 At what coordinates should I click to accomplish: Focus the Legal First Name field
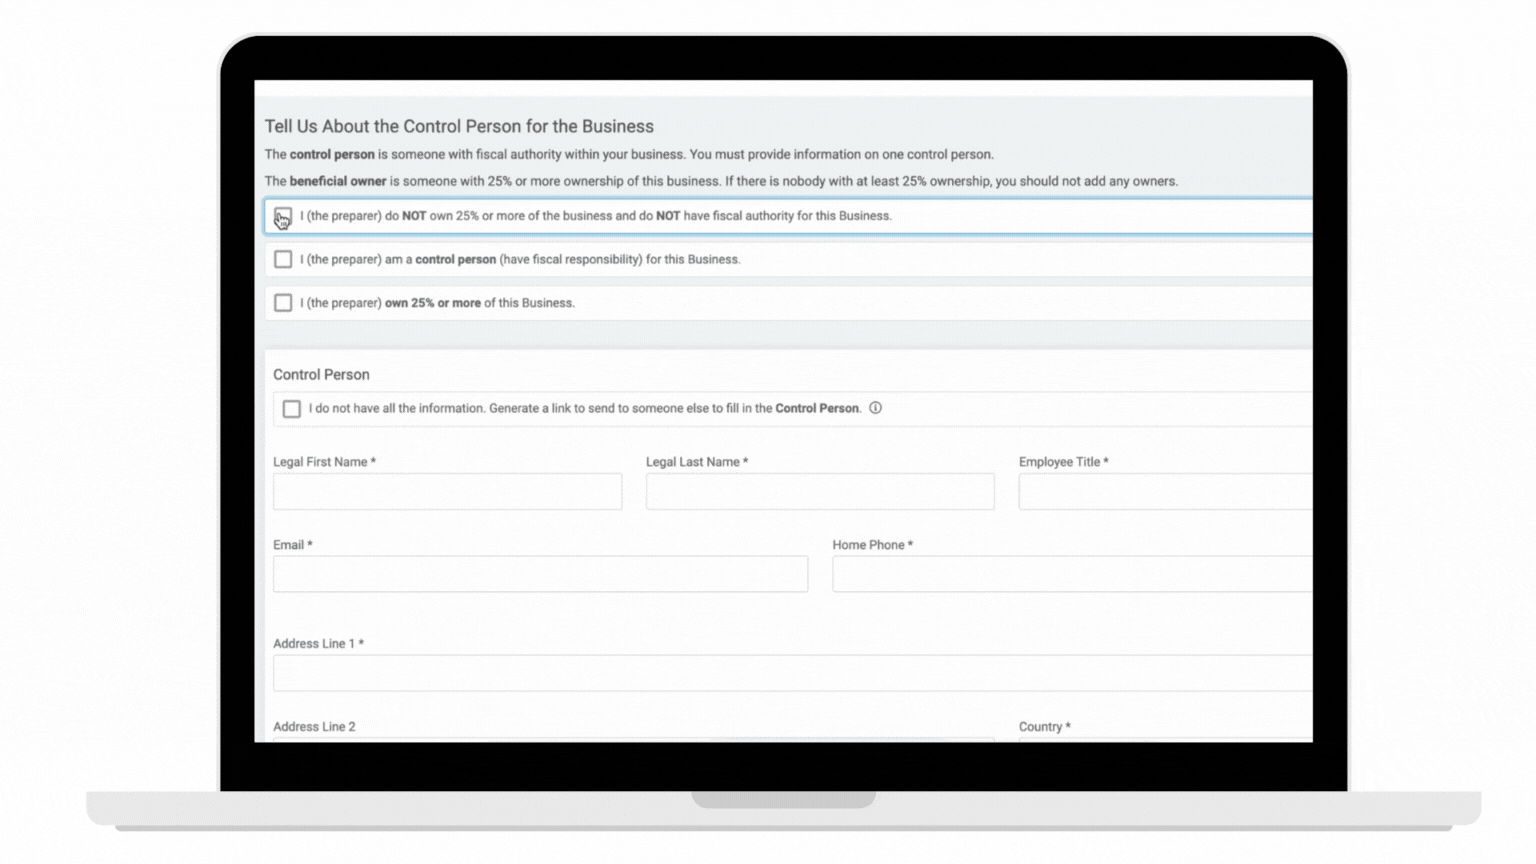(447, 492)
